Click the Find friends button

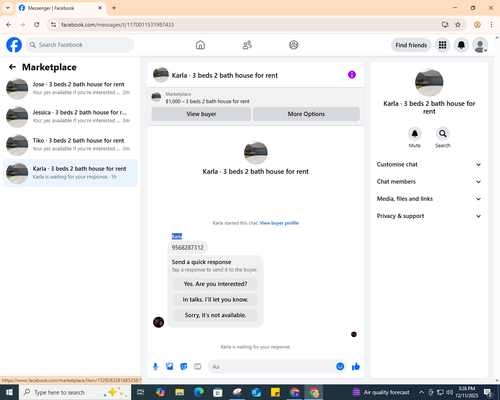(411, 45)
